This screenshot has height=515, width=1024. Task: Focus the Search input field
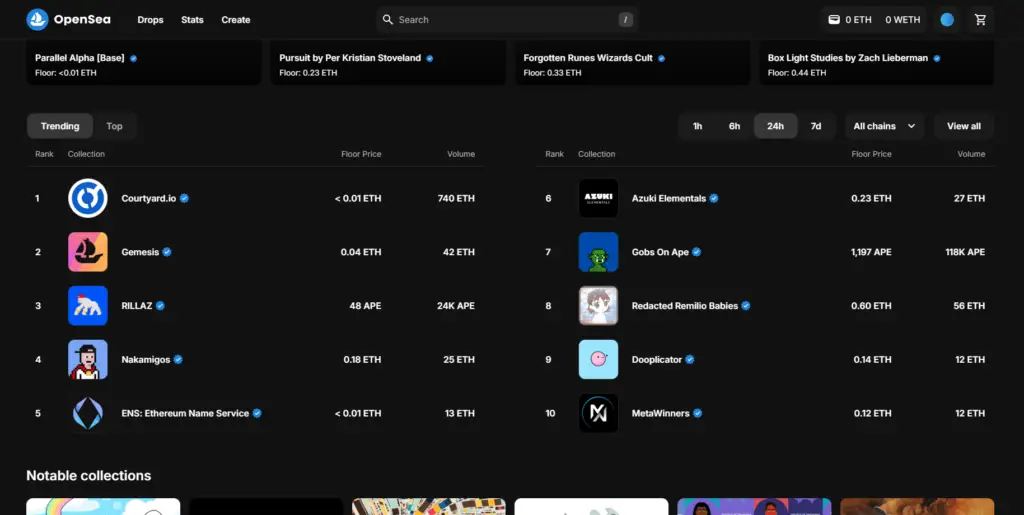(x=507, y=20)
